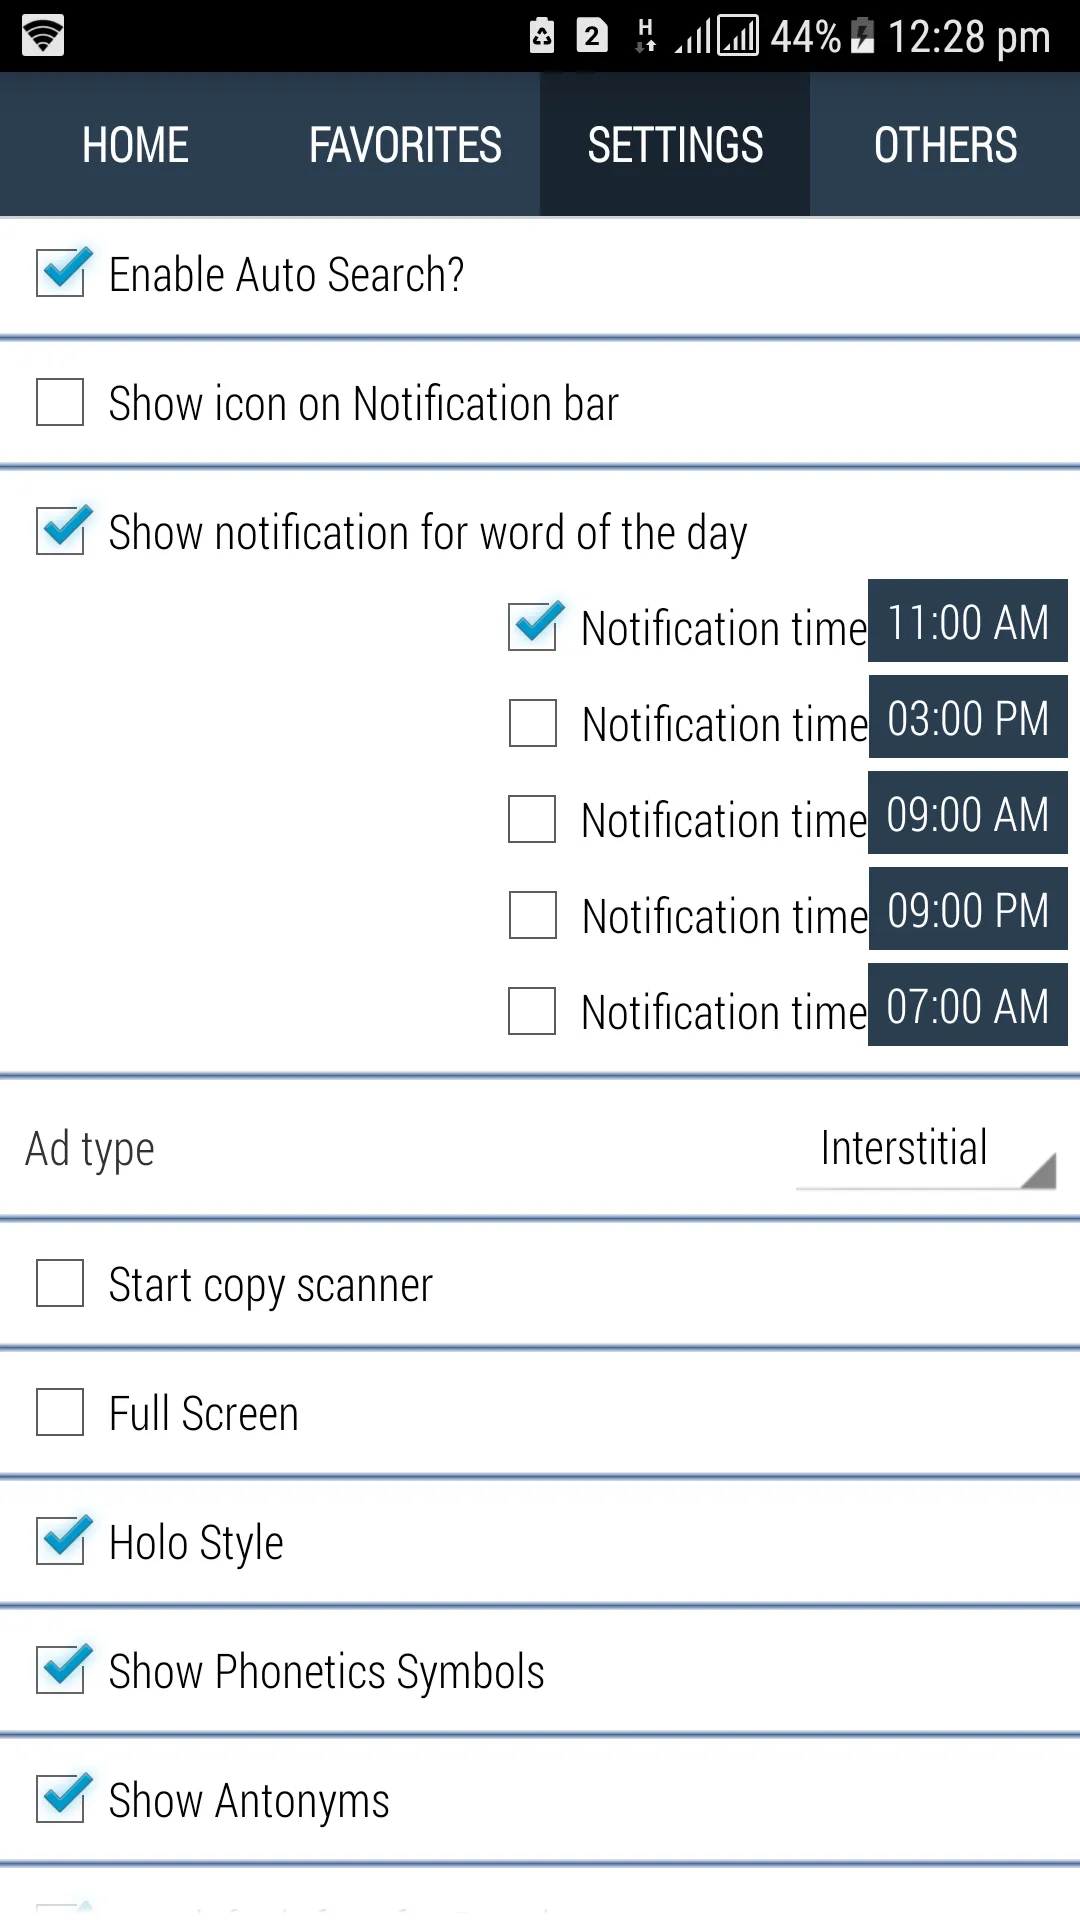The image size is (1080, 1920).
Task: Toggle Show notification for word of the day
Action: tap(60, 531)
